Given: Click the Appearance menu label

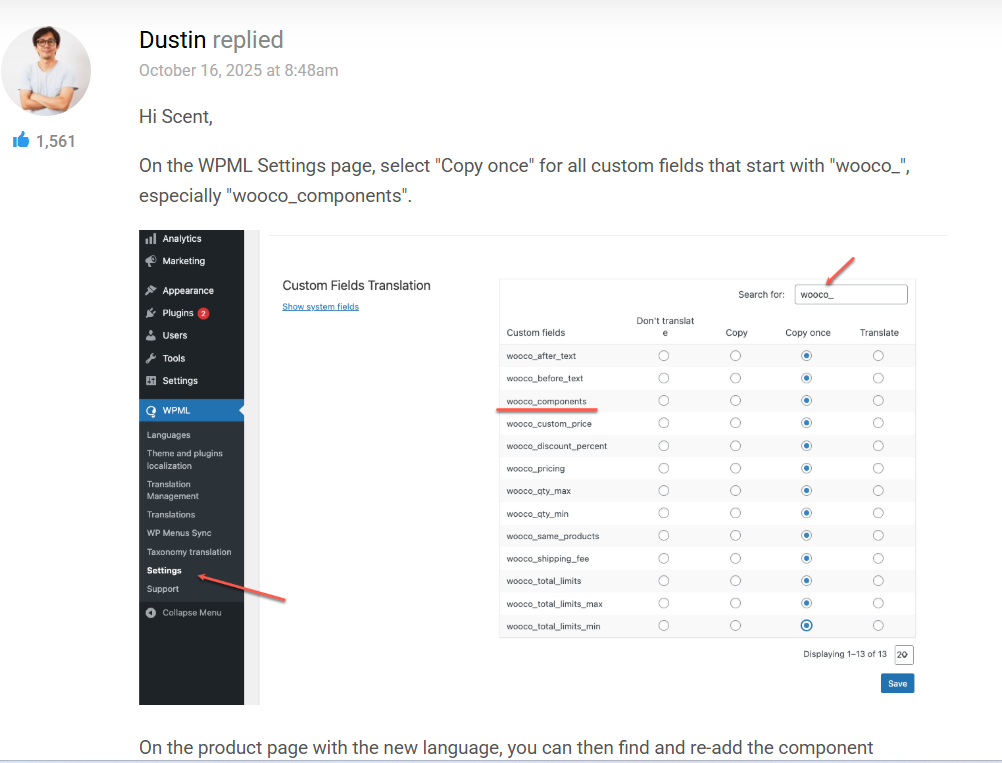Looking at the screenshot, I should coord(188,290).
